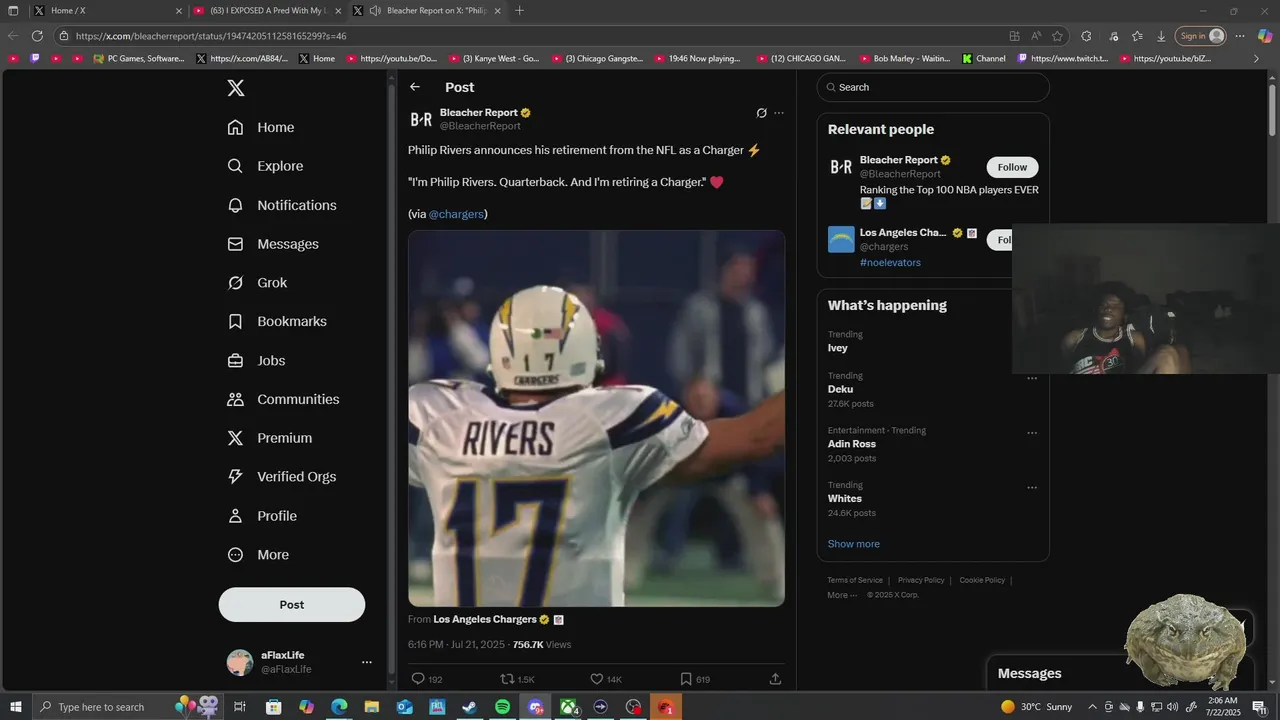Viewport: 1280px width, 720px height.
Task: Expand bookmarks bar overflow chevron
Action: tap(1256, 59)
